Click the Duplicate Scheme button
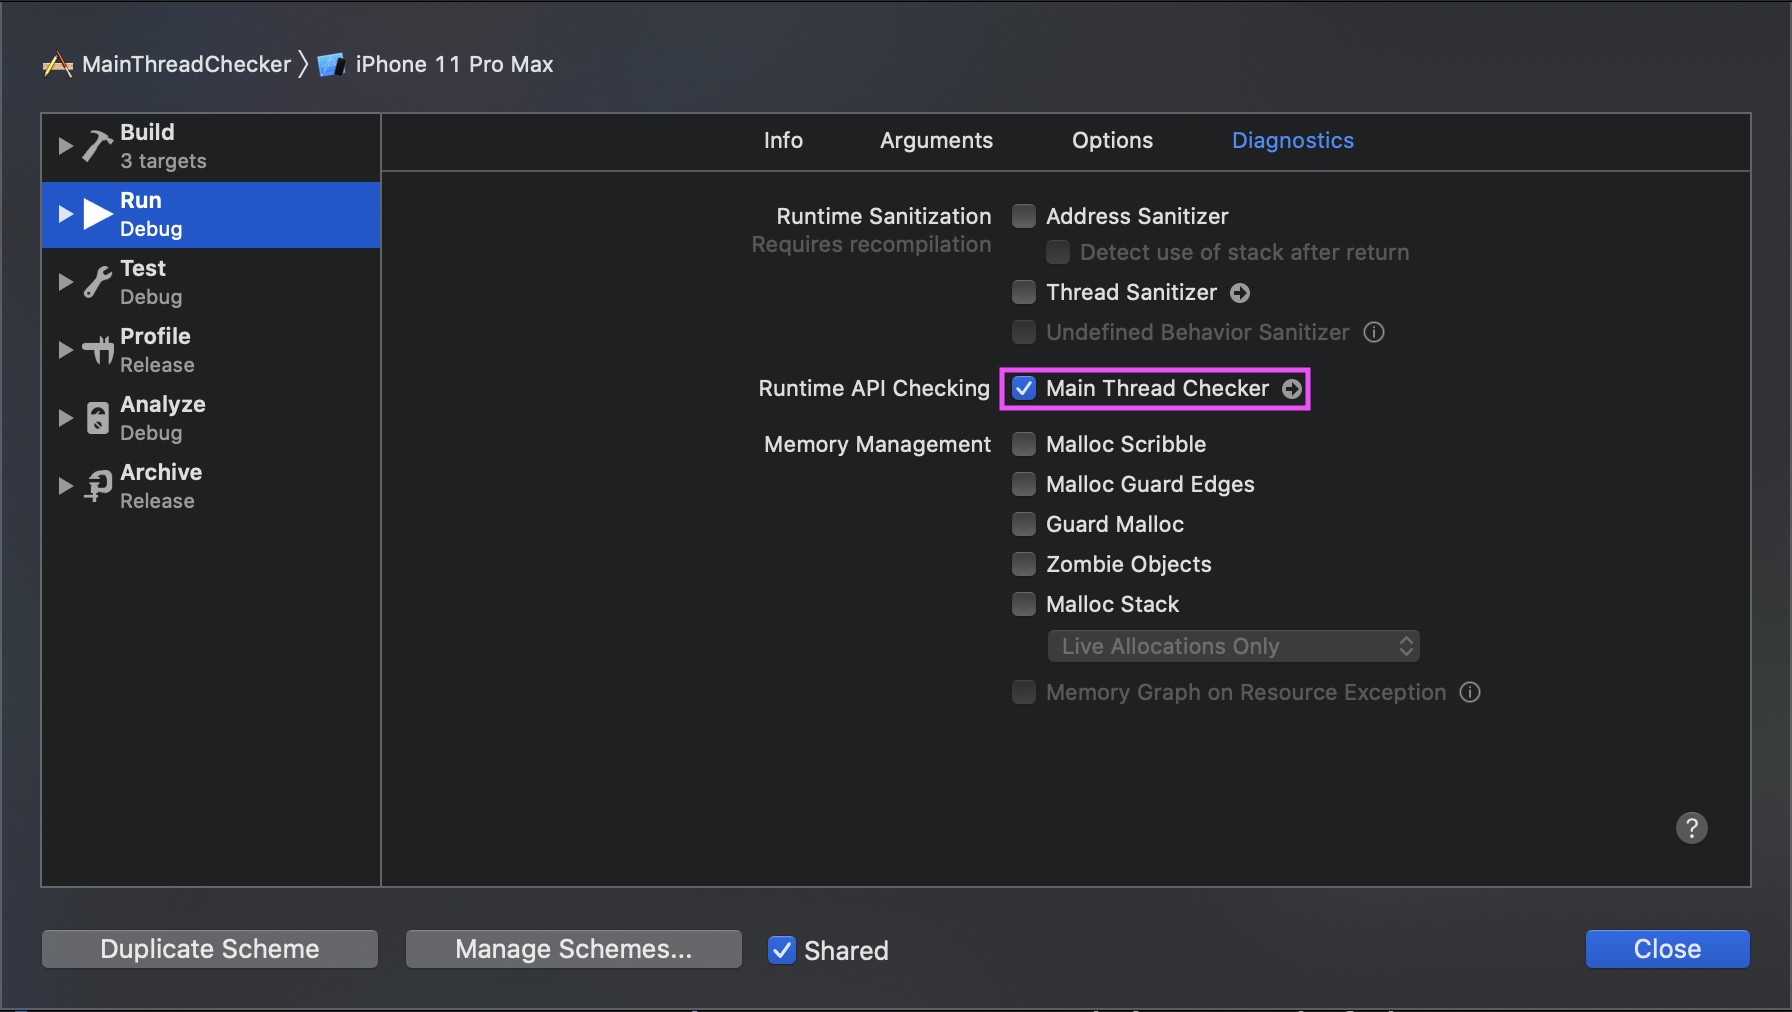This screenshot has height=1012, width=1792. tap(209, 948)
